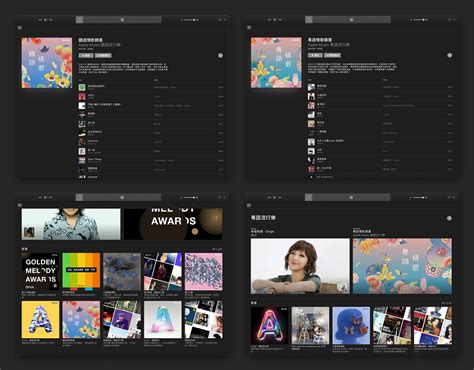Viewport: 474px width, 370px height.
Task: Open the white letter A playlist tile
Action: point(163,320)
